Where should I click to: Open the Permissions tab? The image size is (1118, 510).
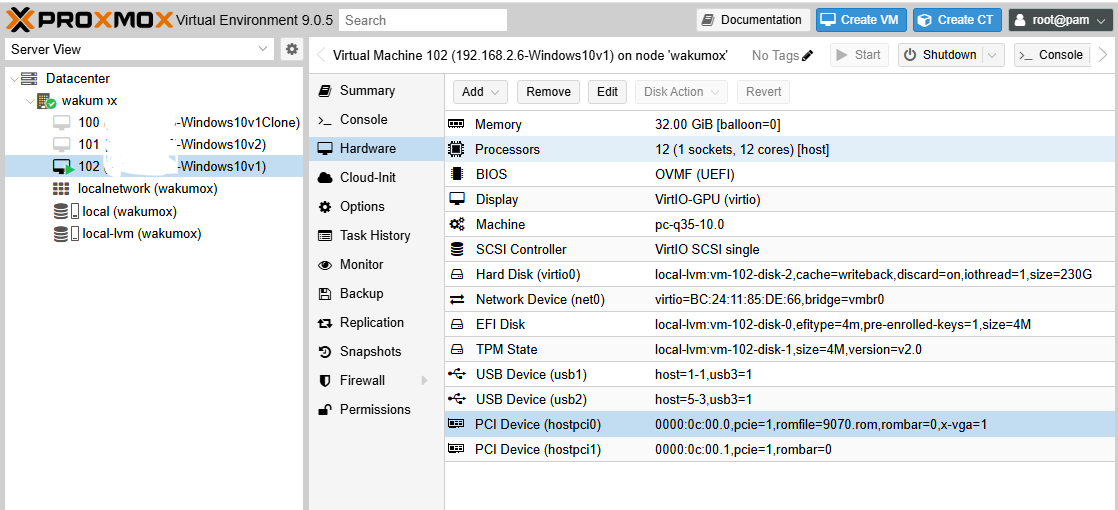tap(376, 409)
